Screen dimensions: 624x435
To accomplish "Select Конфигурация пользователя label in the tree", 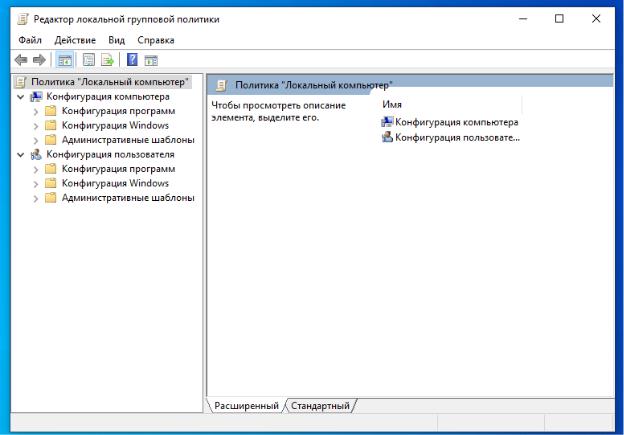I will tap(110, 154).
